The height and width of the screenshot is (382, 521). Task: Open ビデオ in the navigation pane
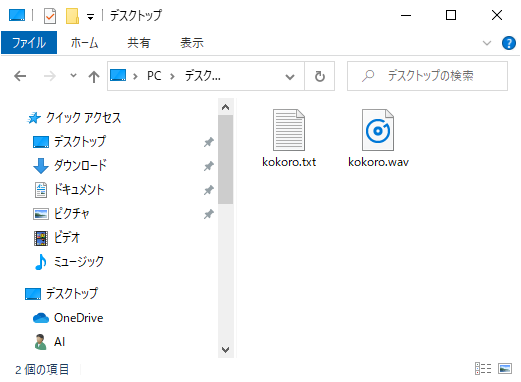click(x=67, y=237)
